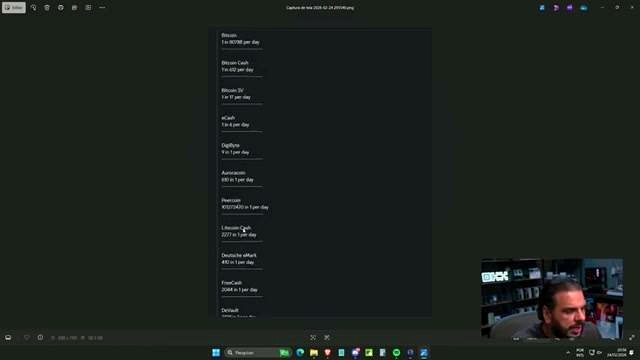Click the eCash entry
This screenshot has width=640, height=360.
235,121
